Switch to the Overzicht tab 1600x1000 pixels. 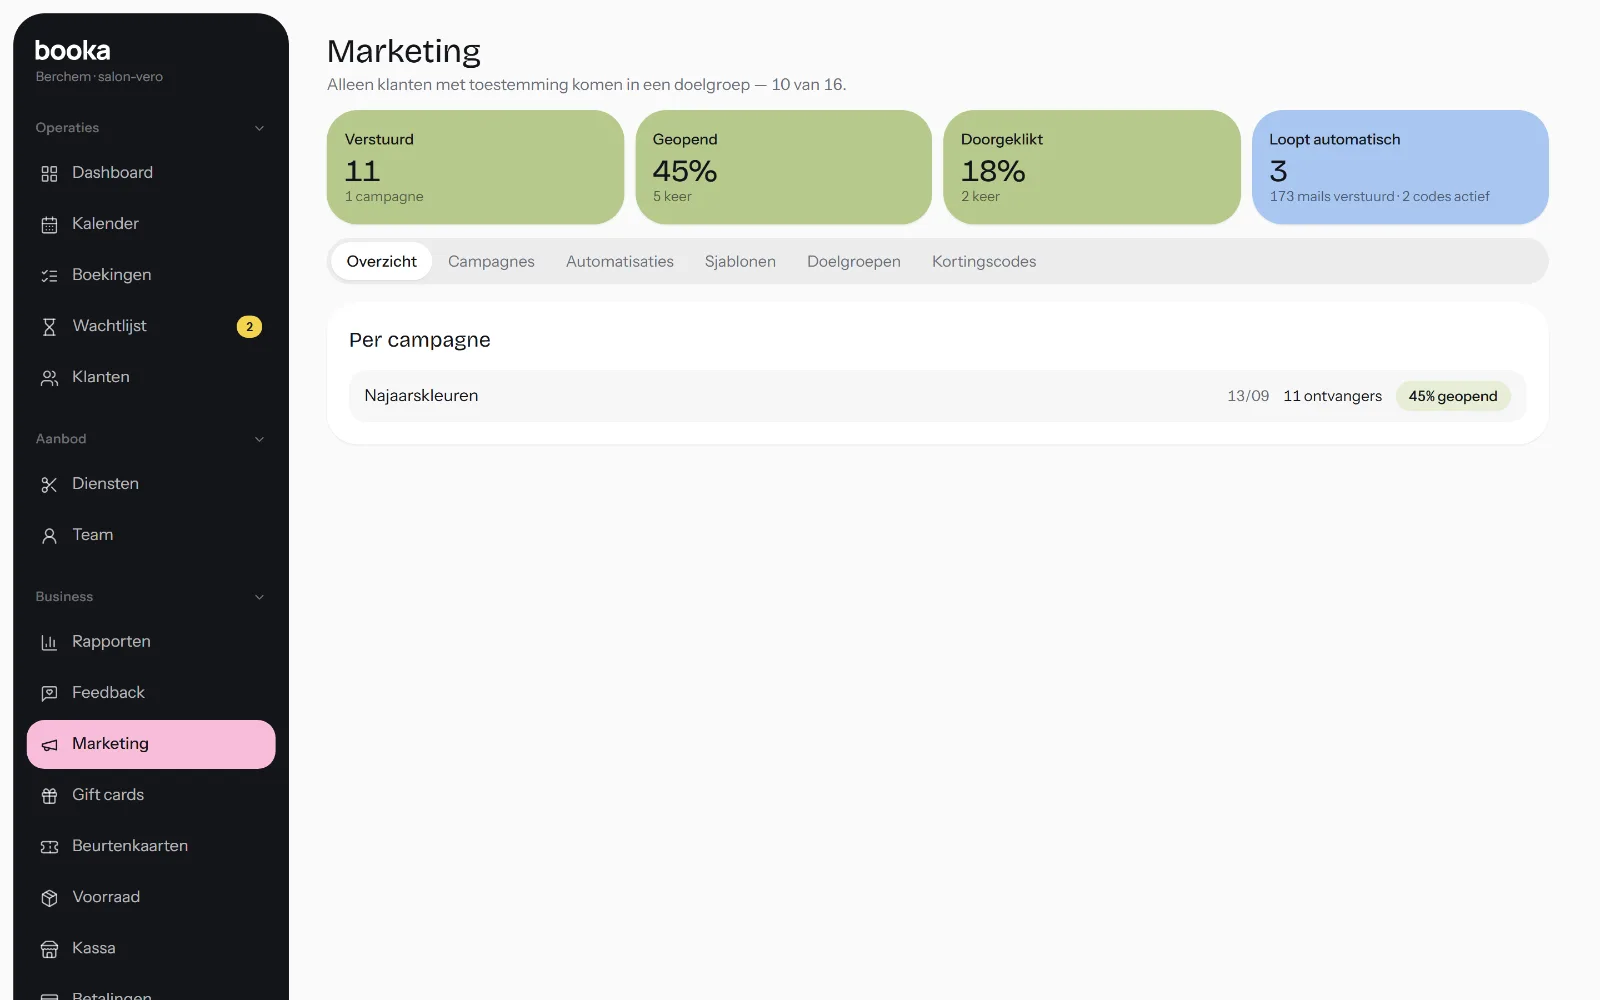[x=381, y=261]
